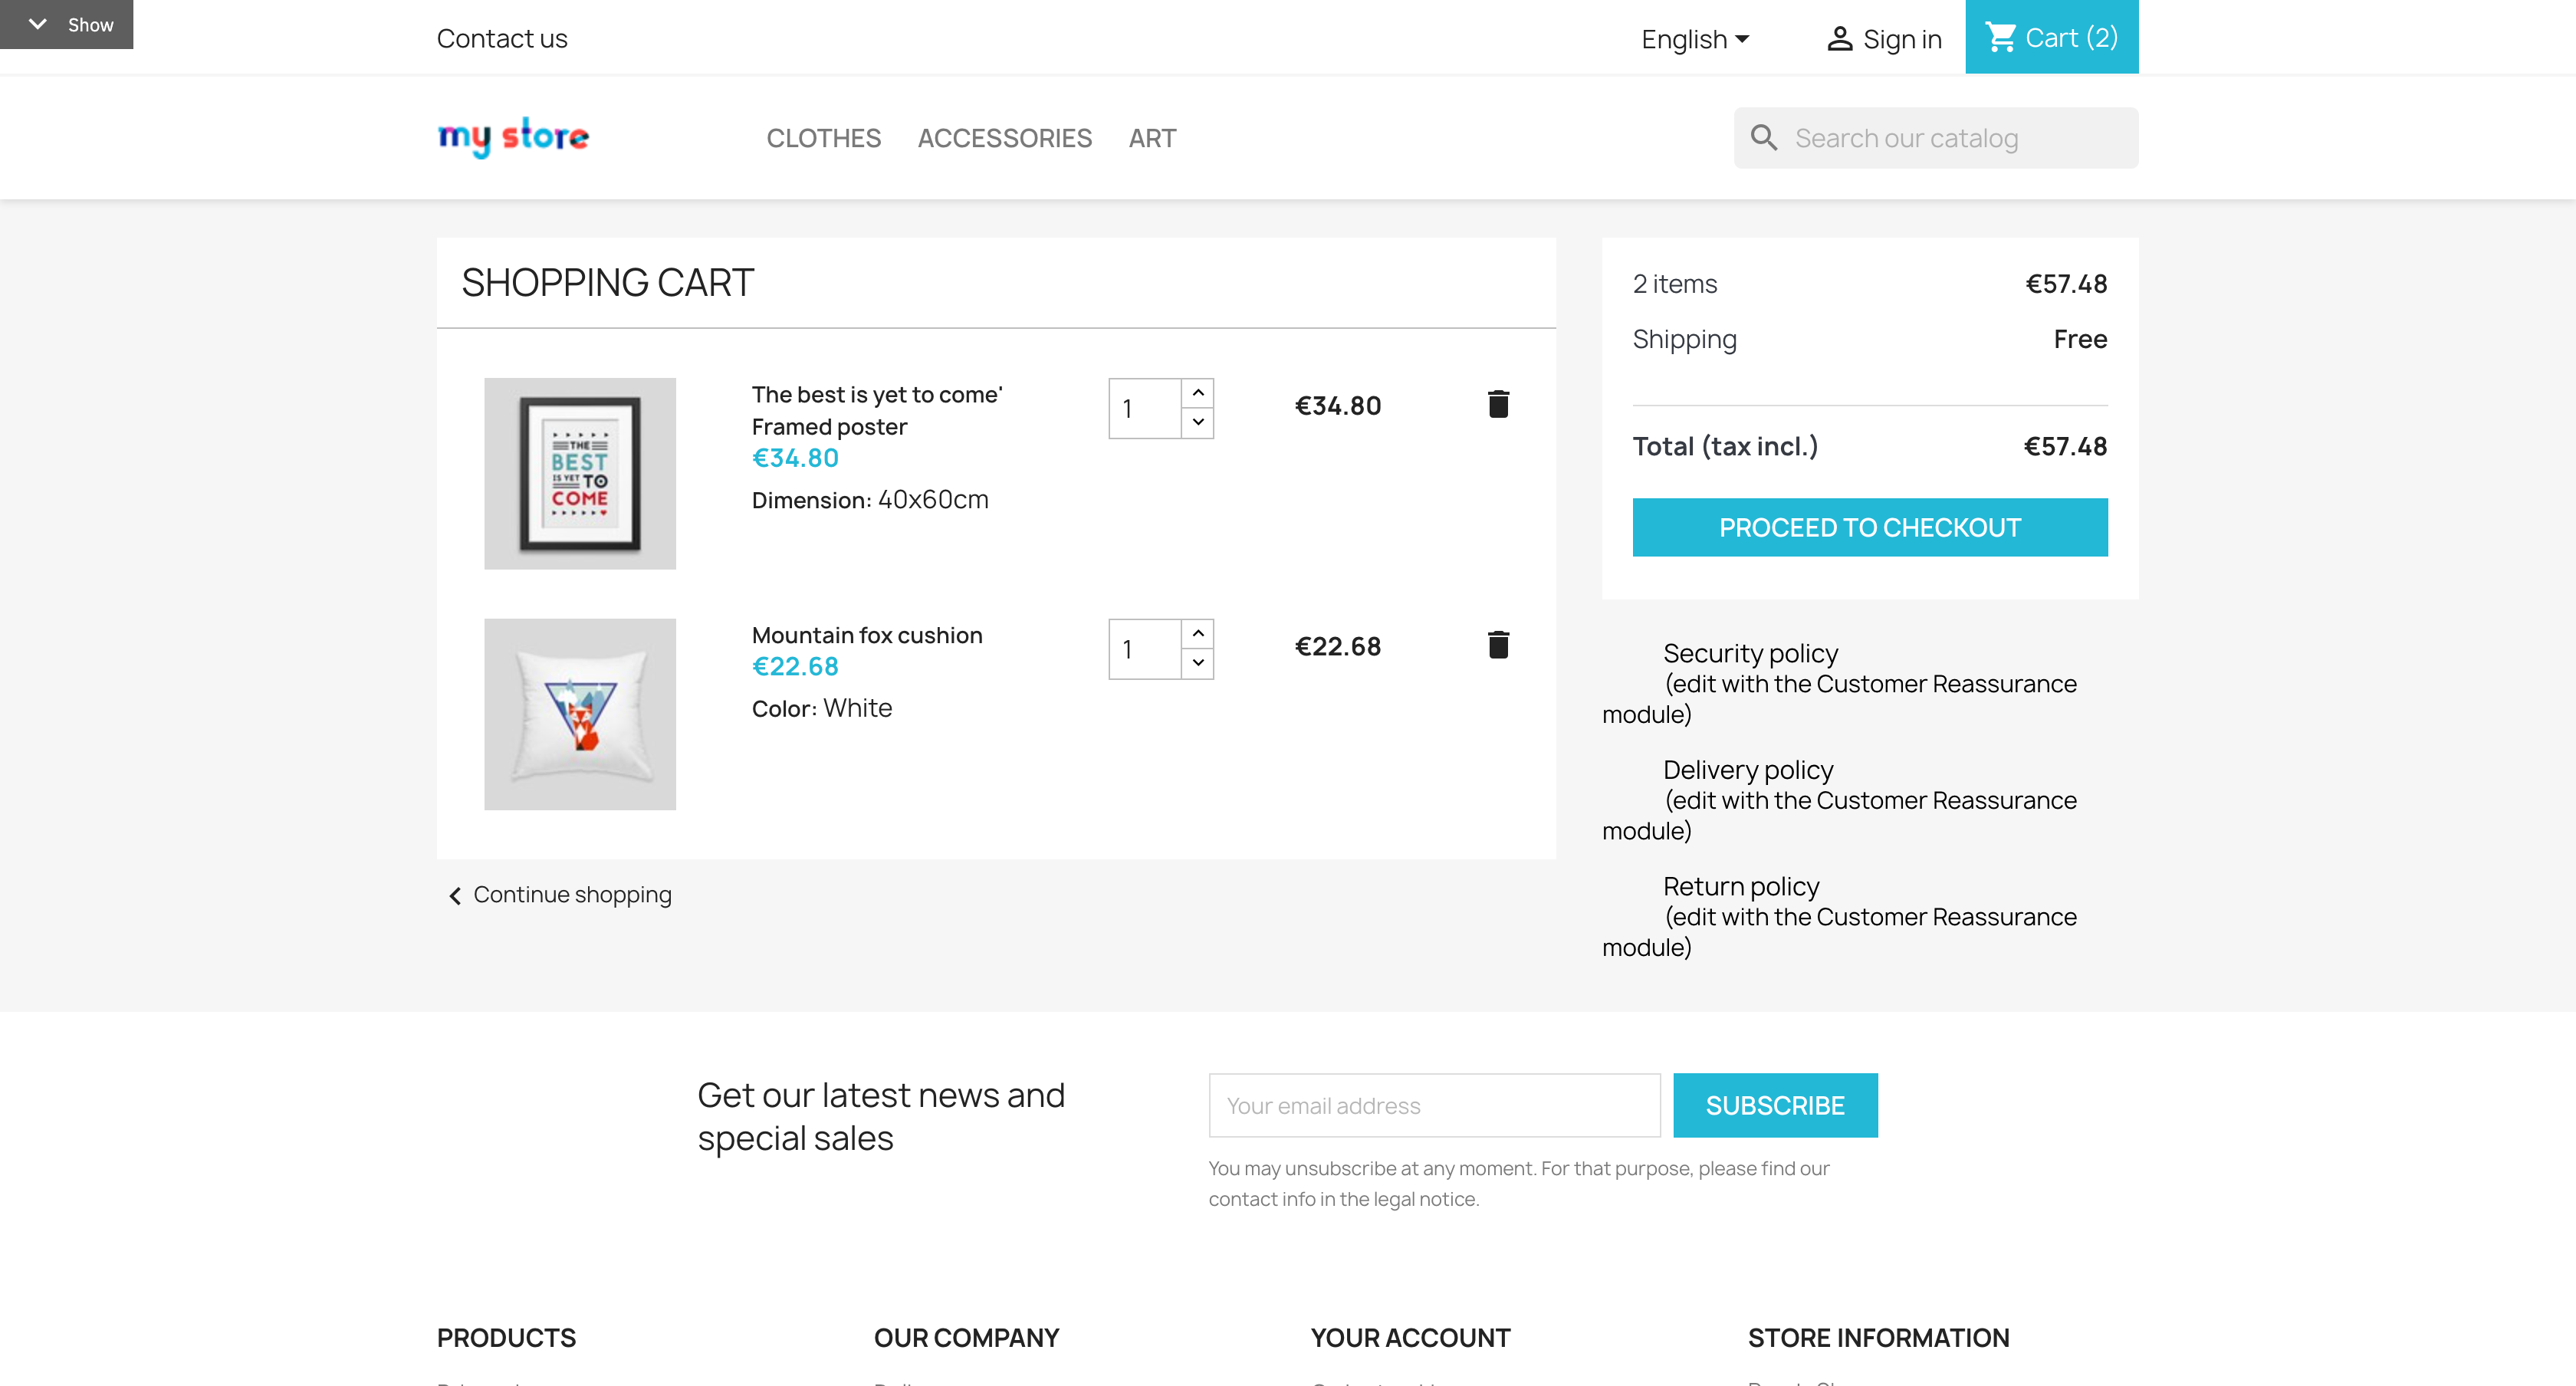Go to the Art category
The image size is (2576, 1386).
pos(1152,138)
